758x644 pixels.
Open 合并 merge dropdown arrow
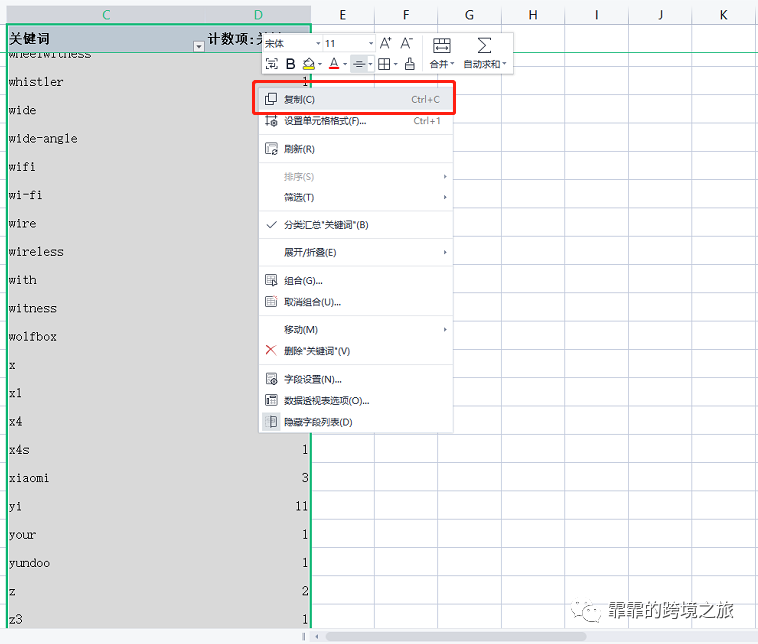[452, 64]
